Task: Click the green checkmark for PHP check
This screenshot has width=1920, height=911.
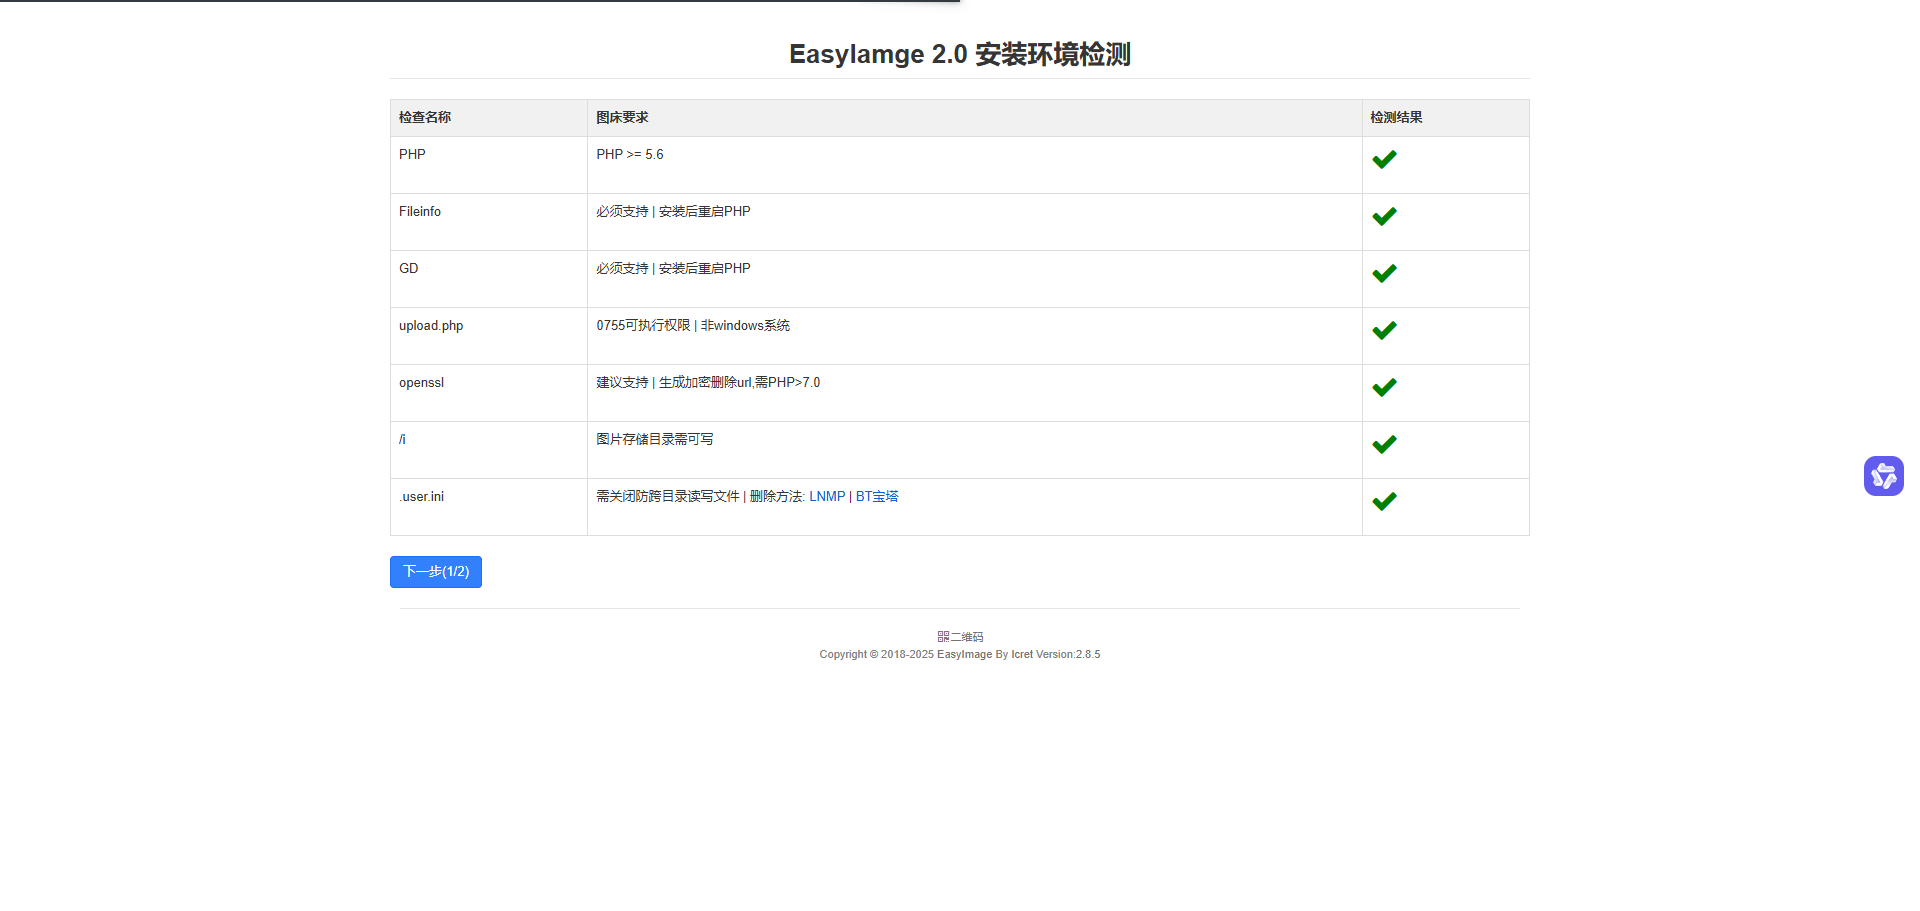Action: coord(1385,159)
